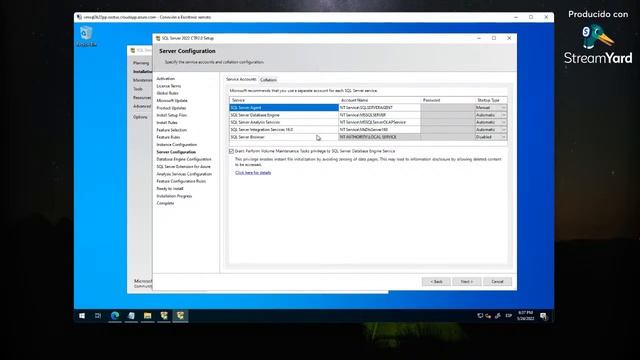Select Options in the Installation Center window
The width and height of the screenshot is (640, 360).
click(140, 117)
